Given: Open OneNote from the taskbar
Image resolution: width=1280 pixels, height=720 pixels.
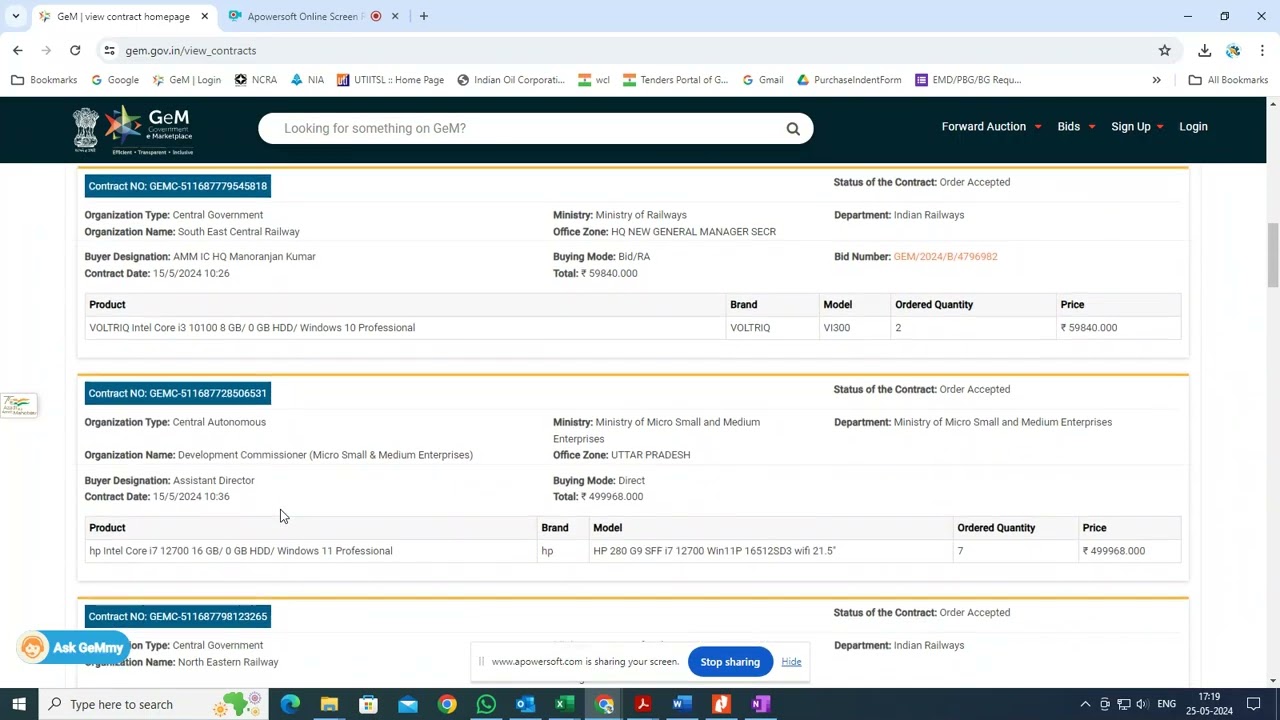Looking at the screenshot, I should coord(761,704).
